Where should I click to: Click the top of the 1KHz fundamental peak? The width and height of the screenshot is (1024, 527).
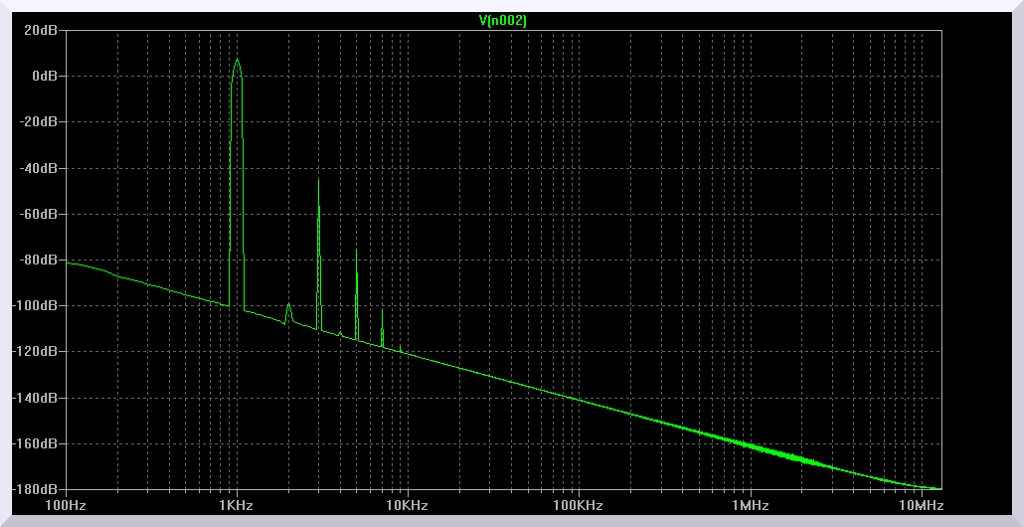(x=237, y=59)
